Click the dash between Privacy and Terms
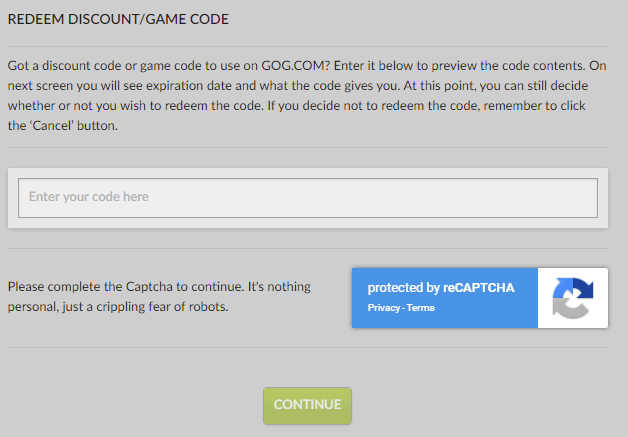The width and height of the screenshot is (628, 437). [x=403, y=308]
